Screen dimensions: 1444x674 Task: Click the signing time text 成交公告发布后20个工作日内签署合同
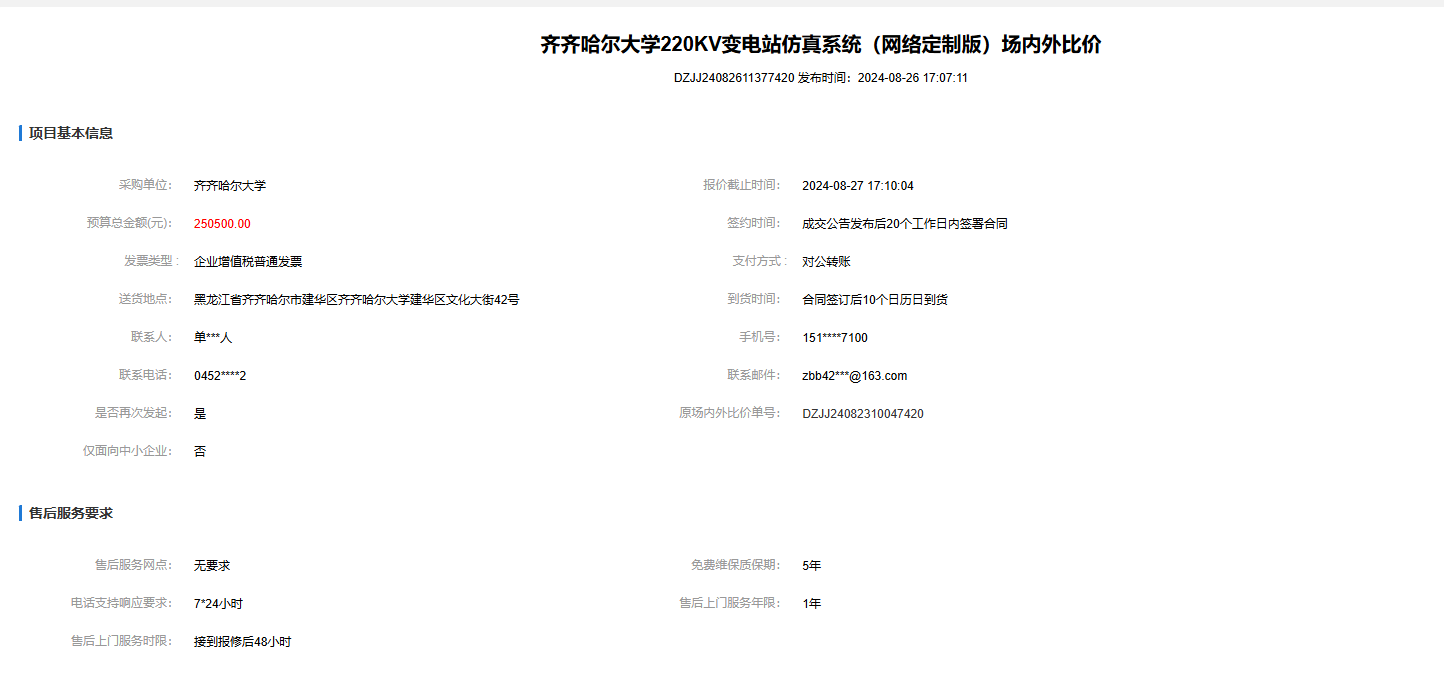(904, 224)
